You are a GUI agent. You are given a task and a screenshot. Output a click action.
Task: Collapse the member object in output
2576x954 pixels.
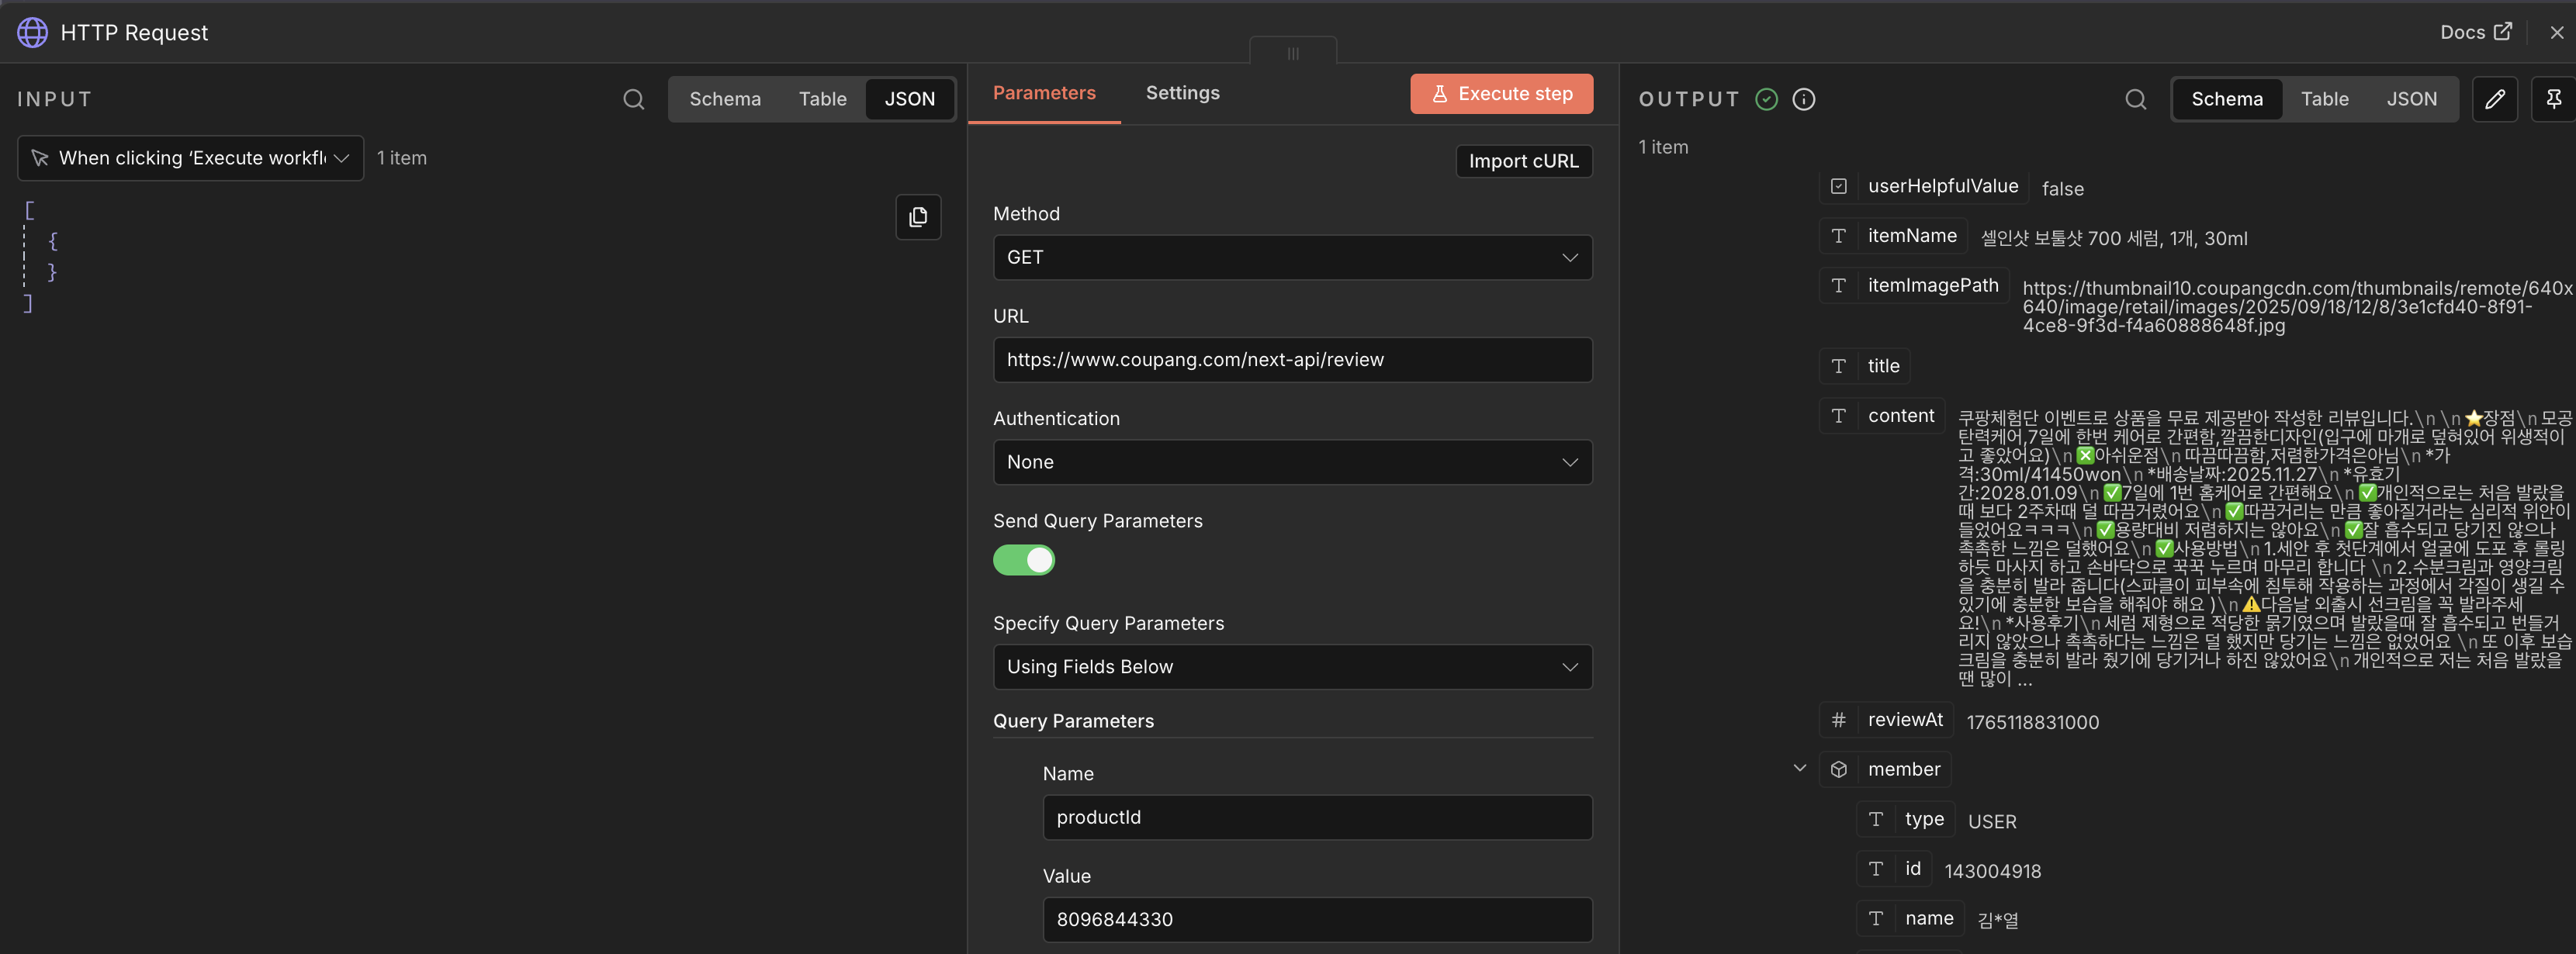pyautogui.click(x=1800, y=769)
